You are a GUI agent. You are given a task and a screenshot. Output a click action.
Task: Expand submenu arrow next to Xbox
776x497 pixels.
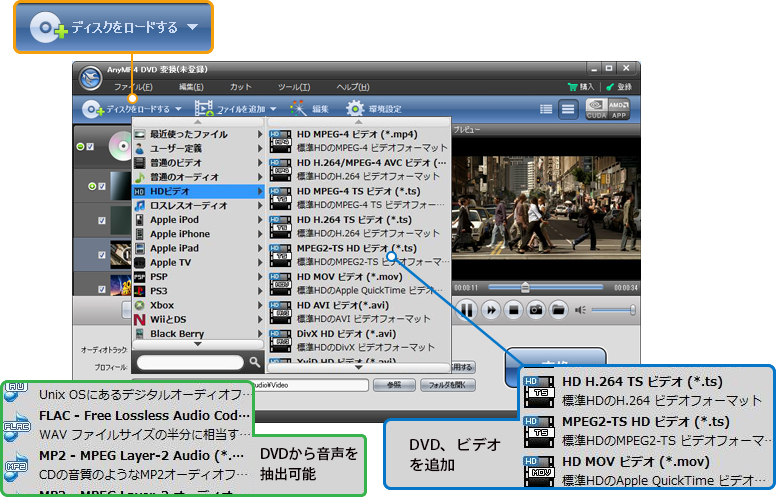pos(260,305)
